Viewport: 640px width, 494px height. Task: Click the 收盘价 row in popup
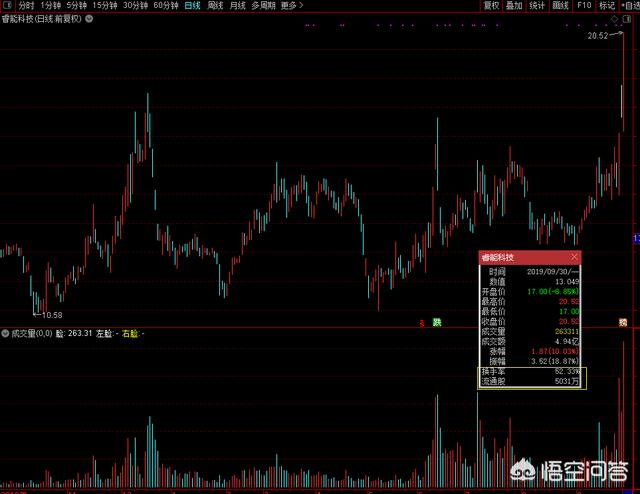[530, 321]
